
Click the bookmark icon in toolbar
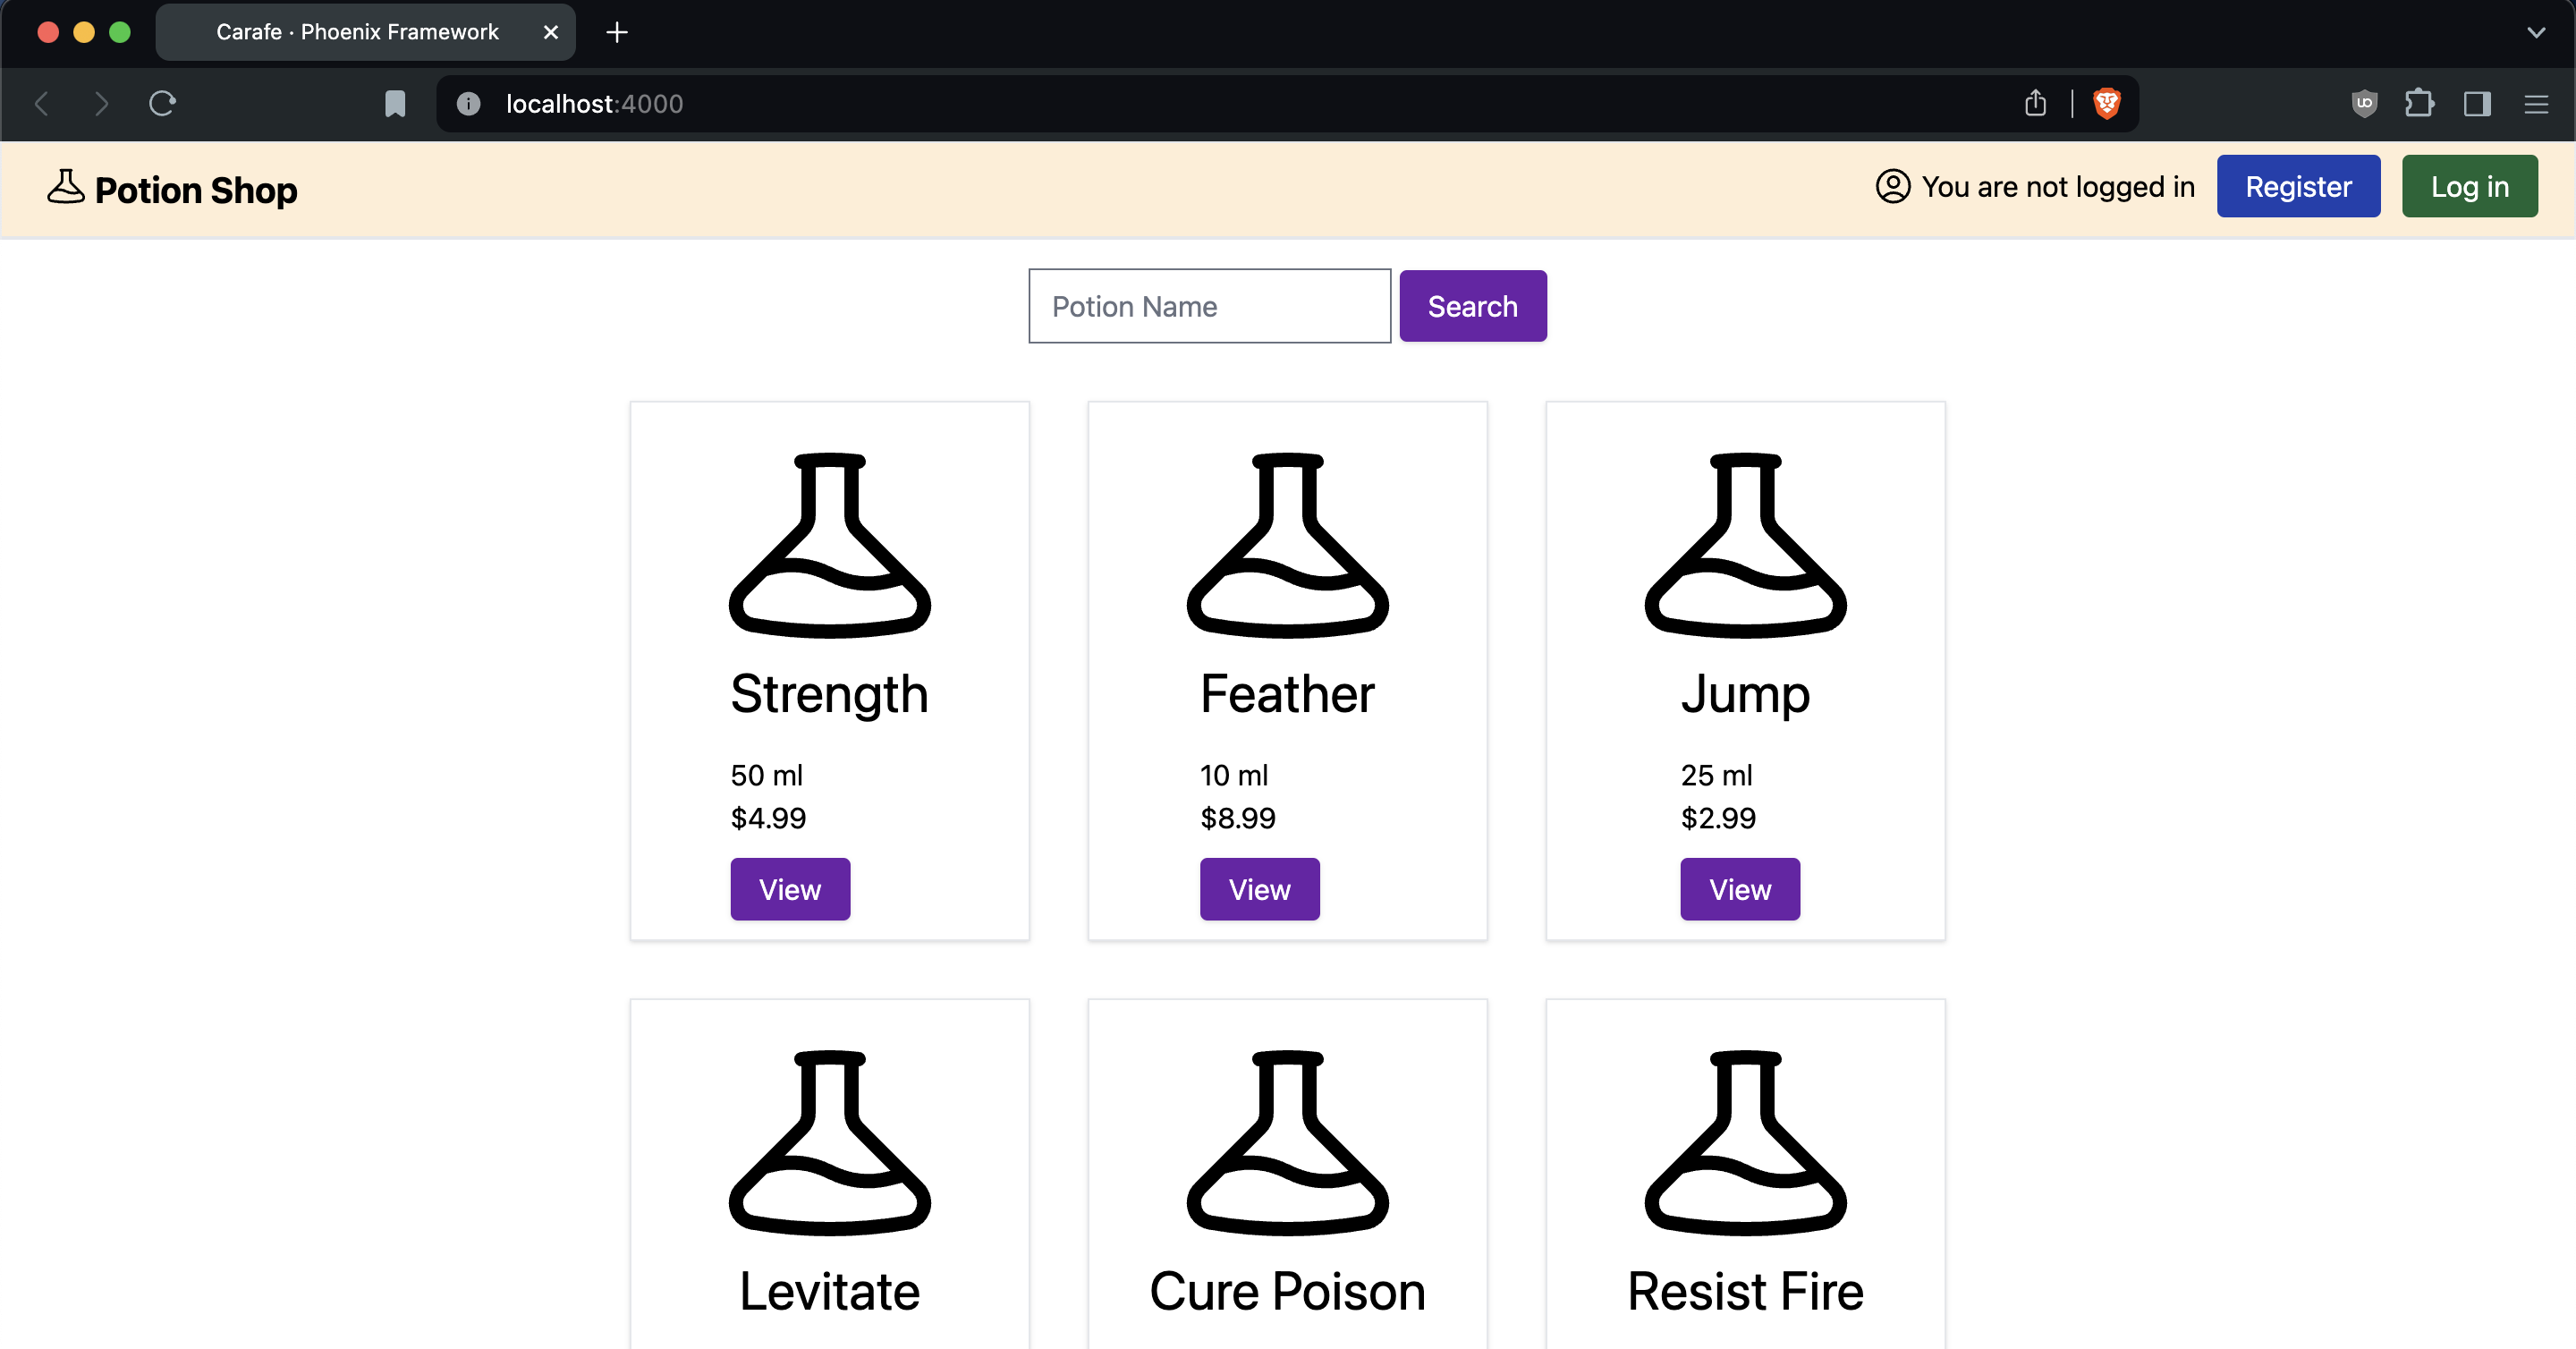[x=395, y=103]
